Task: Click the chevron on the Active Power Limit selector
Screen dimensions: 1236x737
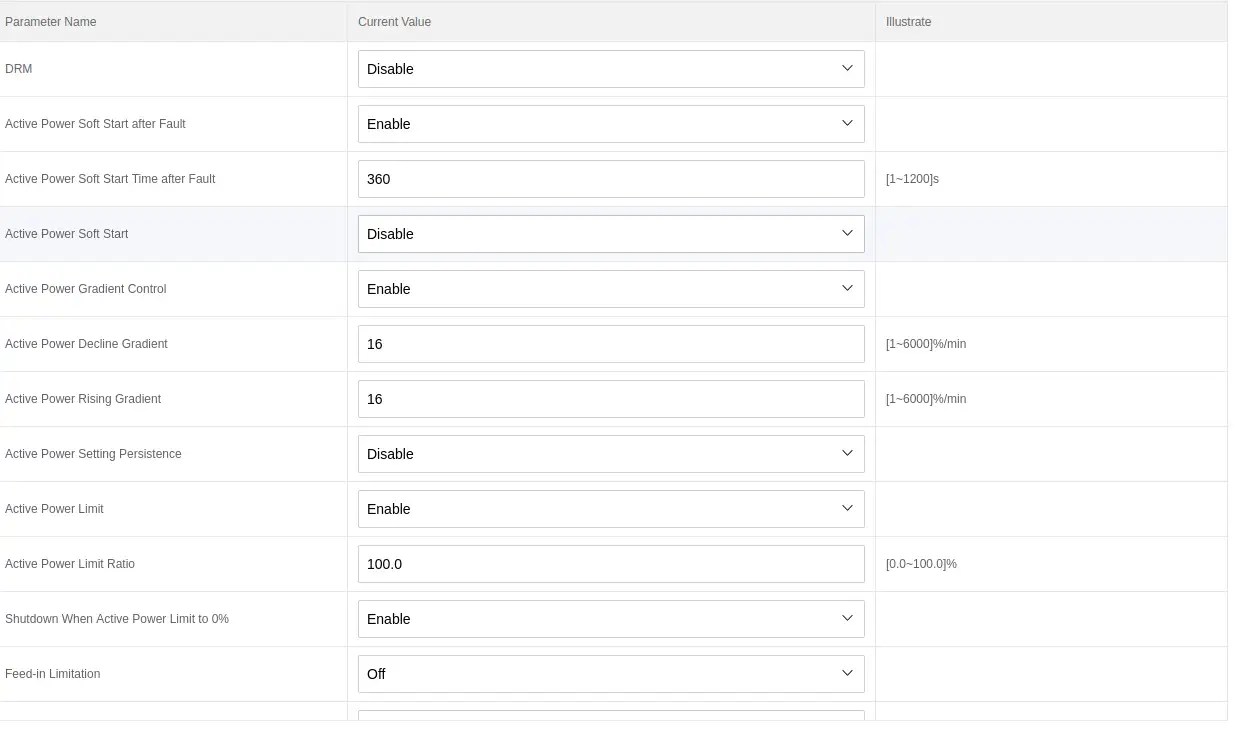Action: coord(847,508)
